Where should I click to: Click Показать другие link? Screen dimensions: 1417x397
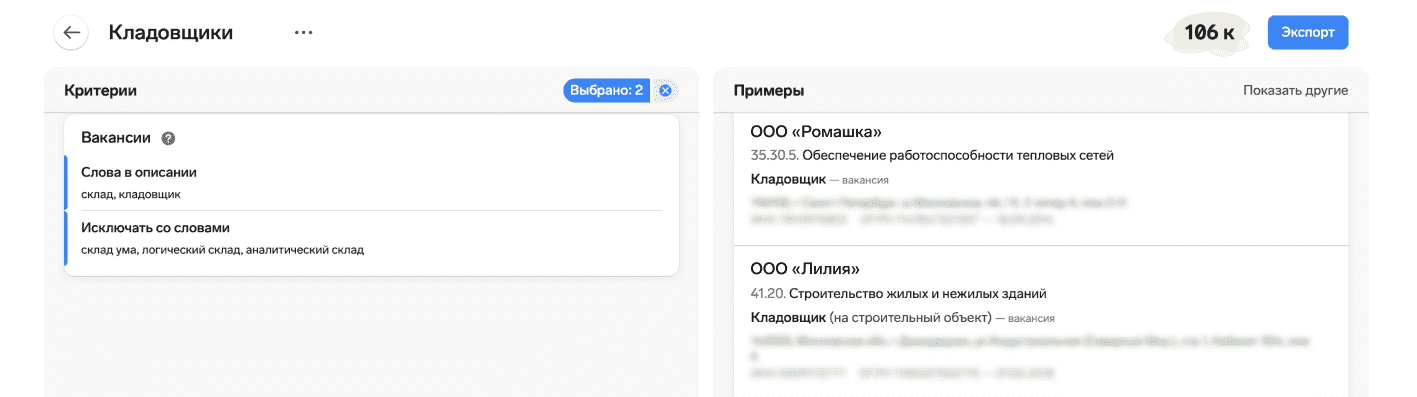click(x=1295, y=91)
